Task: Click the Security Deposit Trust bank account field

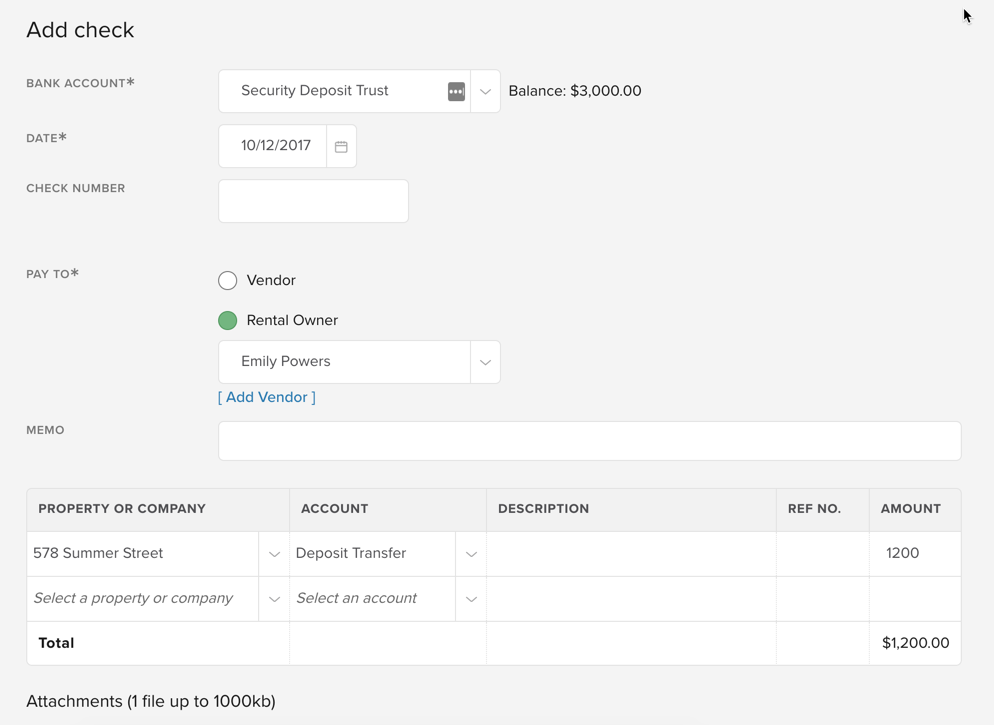Action: 330,91
